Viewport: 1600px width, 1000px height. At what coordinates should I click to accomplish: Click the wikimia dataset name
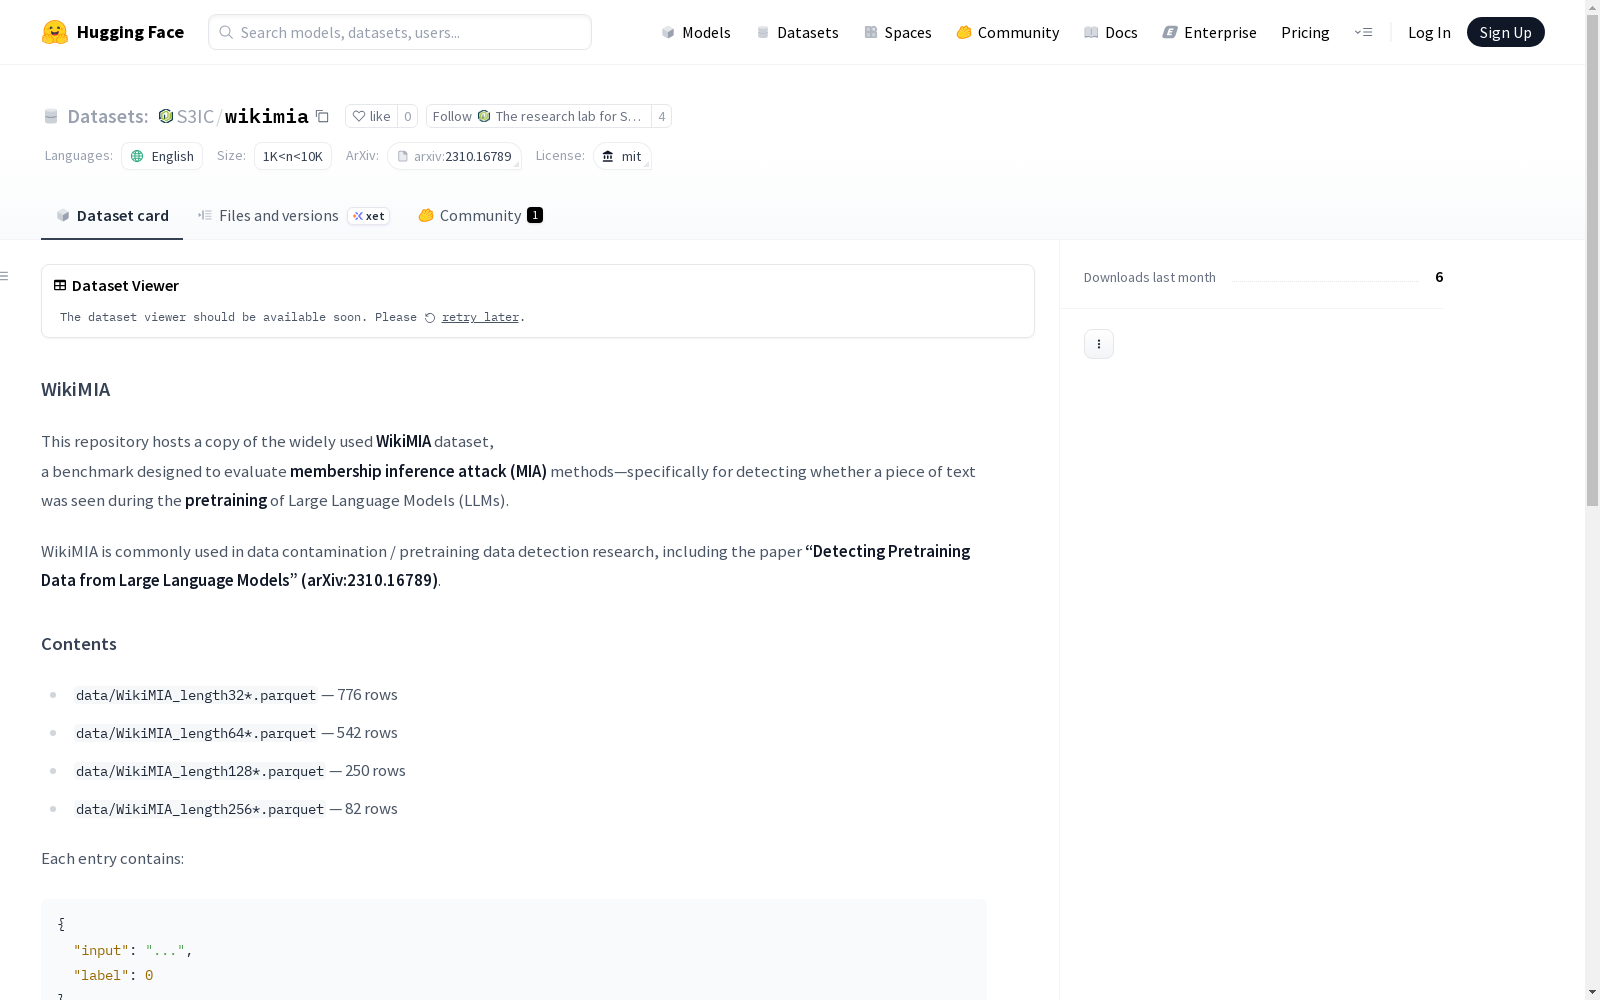[267, 116]
